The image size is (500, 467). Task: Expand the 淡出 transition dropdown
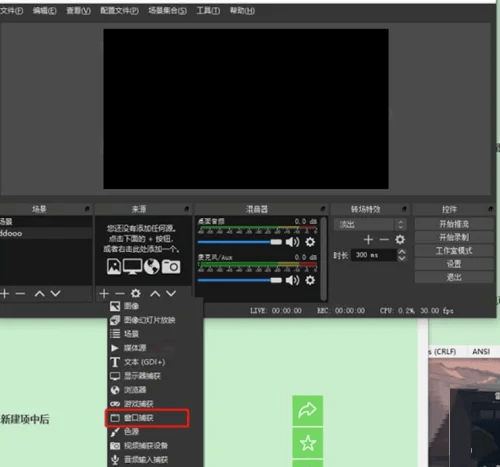[370, 224]
